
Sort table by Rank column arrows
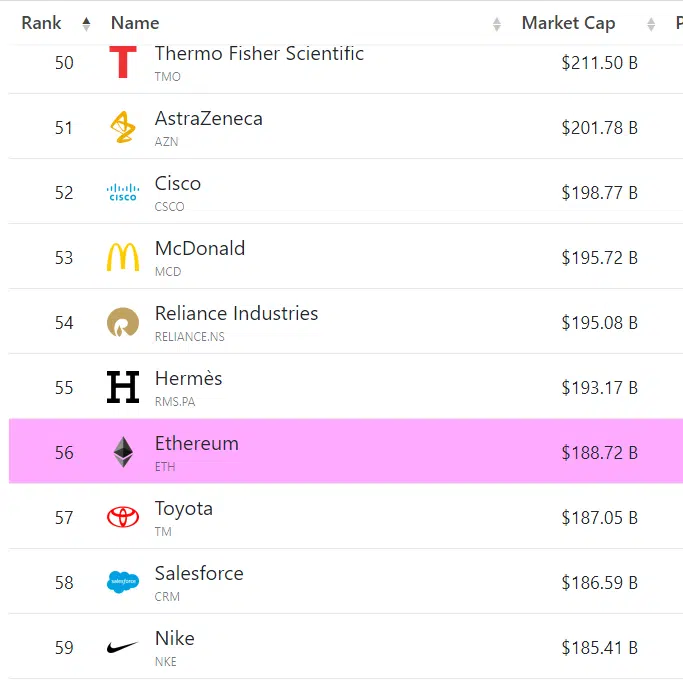click(86, 24)
